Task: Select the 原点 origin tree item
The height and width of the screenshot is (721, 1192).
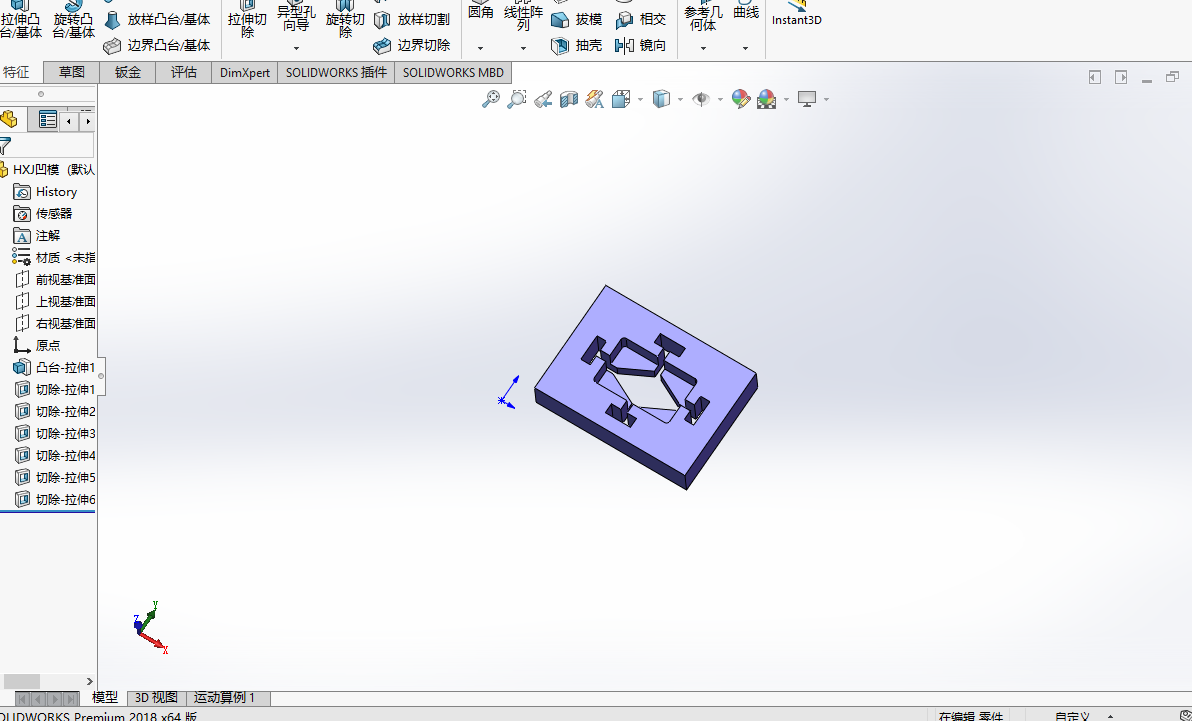Action: point(36,345)
